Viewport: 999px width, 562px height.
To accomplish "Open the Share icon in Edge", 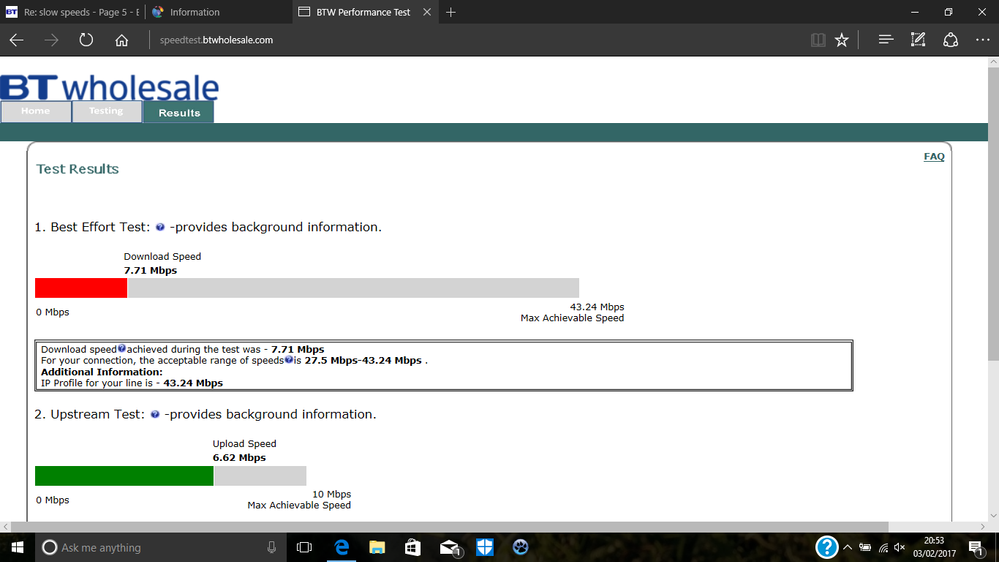I will (x=951, y=40).
